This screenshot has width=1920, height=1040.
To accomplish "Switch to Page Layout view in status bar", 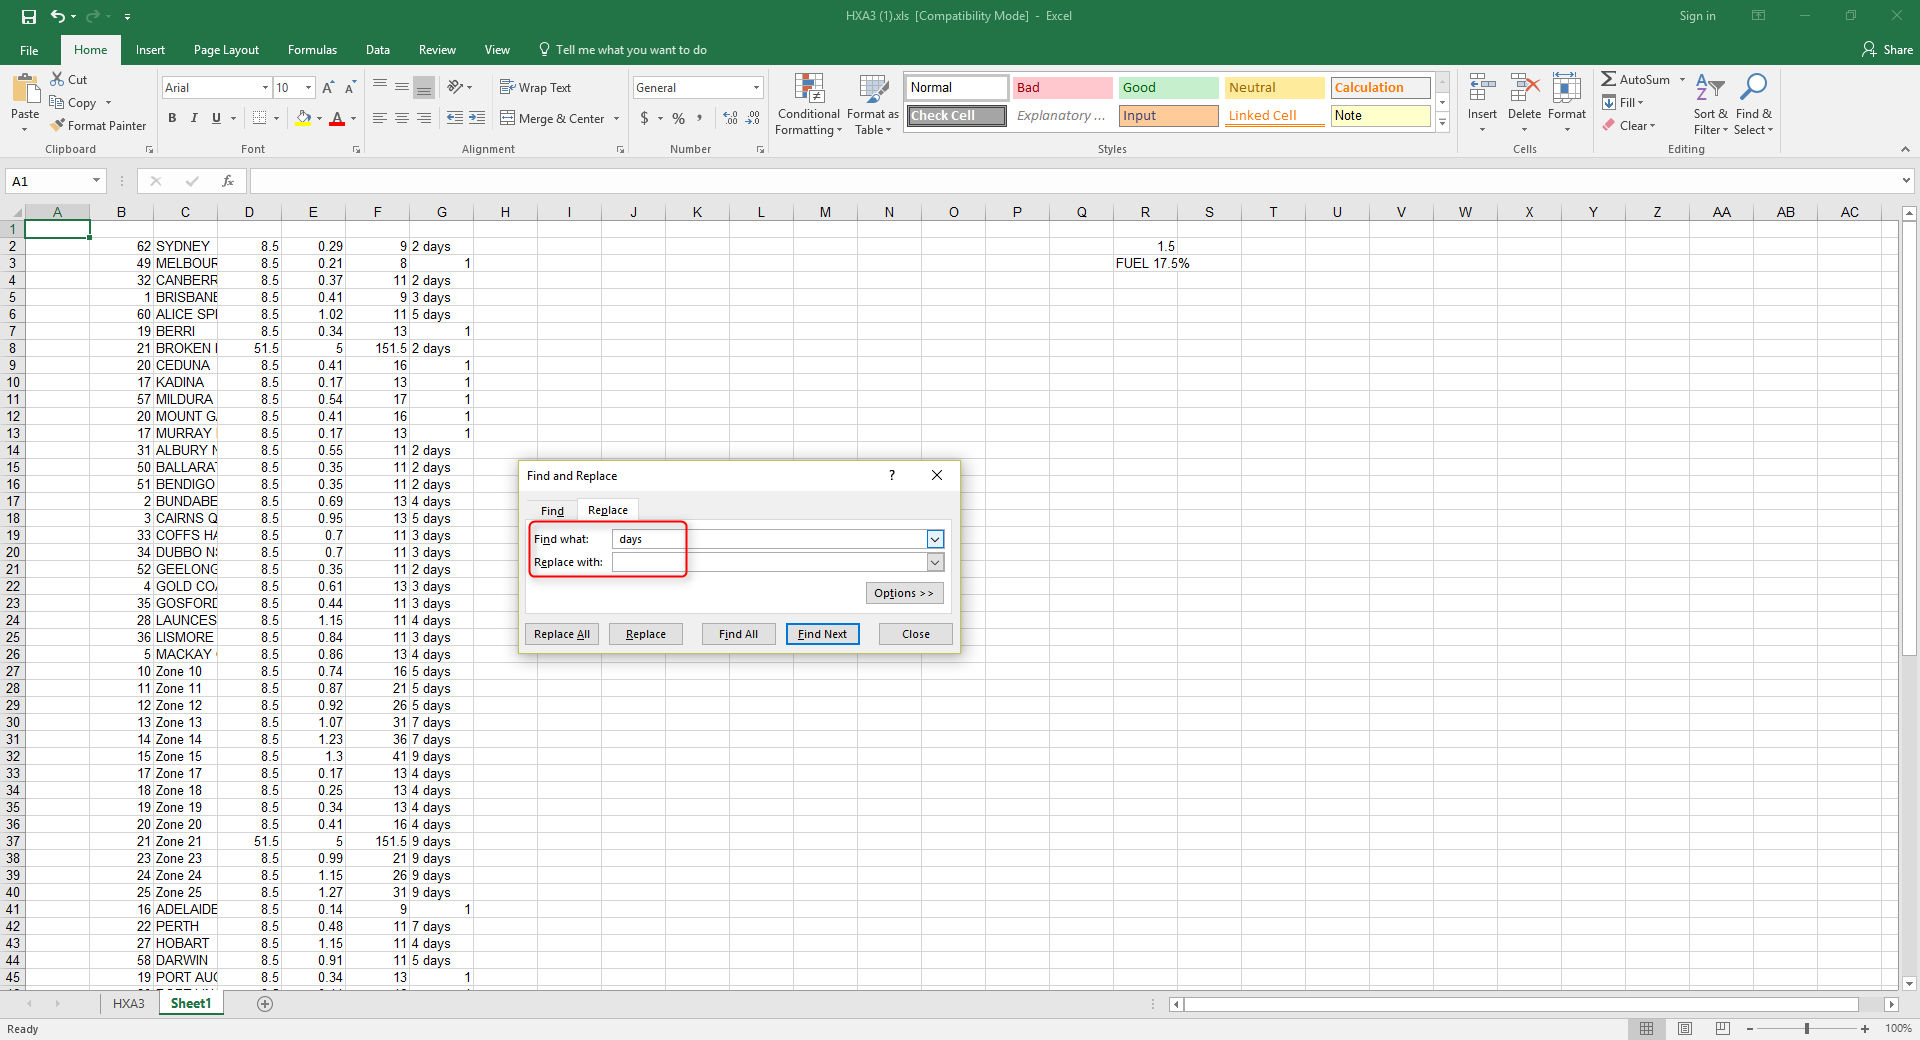I will pos(1685,1028).
